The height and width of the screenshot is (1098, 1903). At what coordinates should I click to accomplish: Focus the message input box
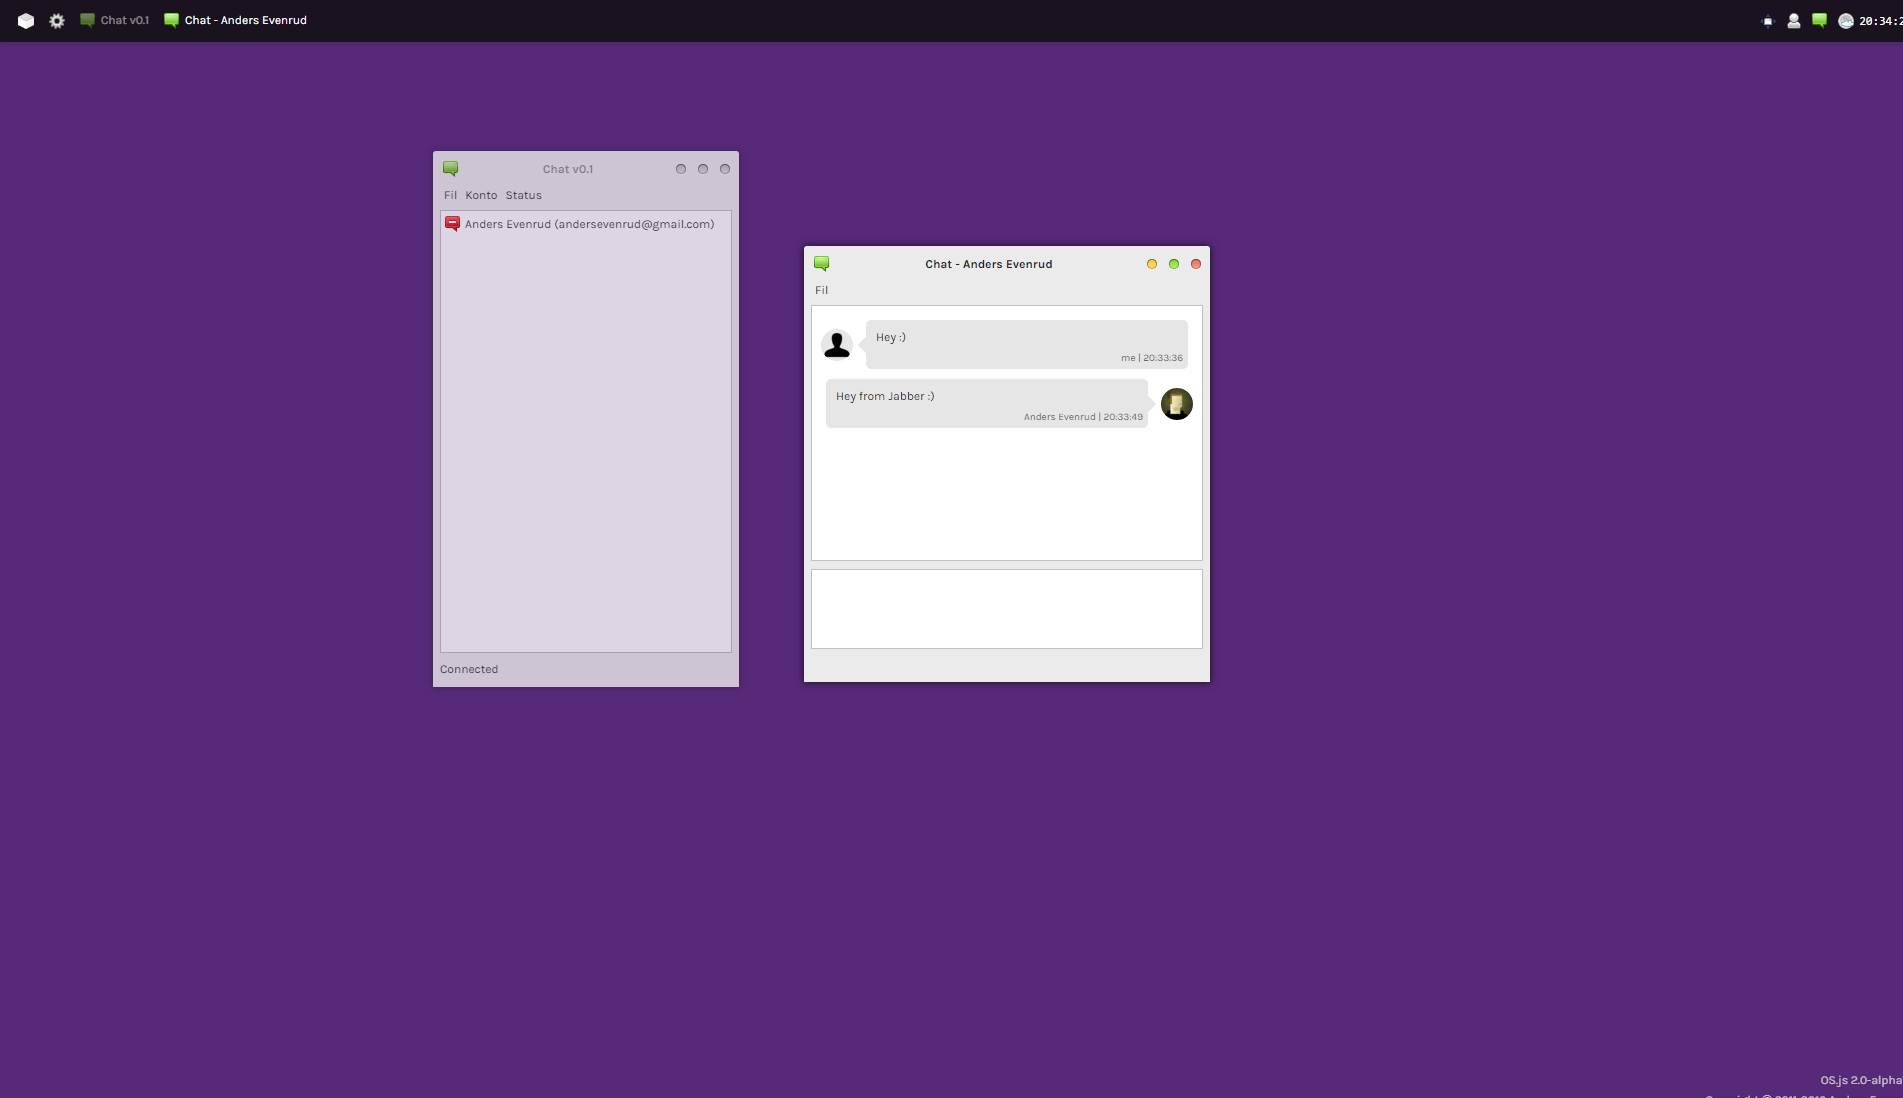pos(1007,609)
